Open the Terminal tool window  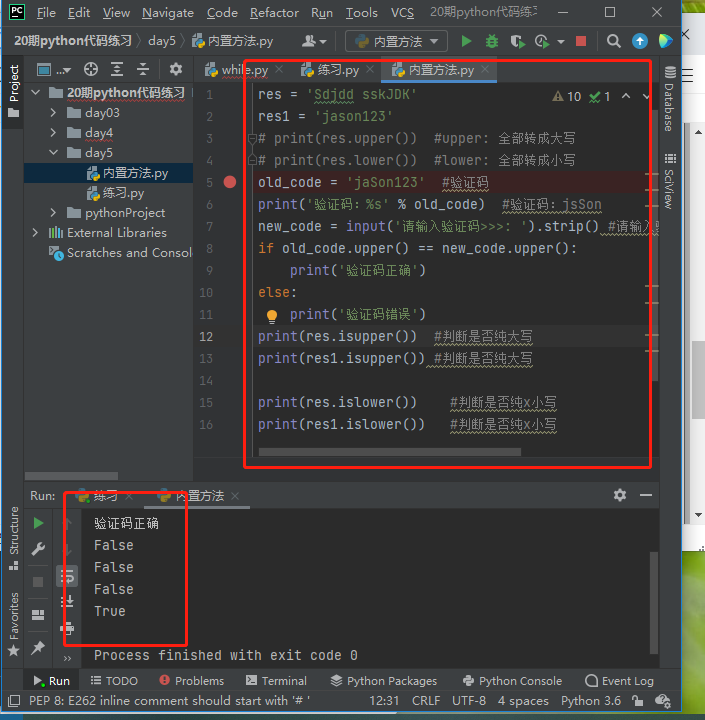[x=276, y=681]
